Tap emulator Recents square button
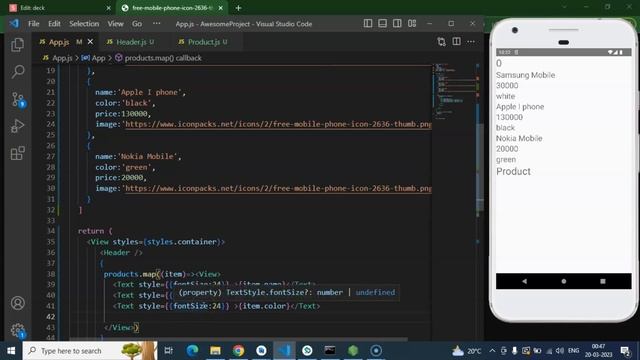This screenshot has height=360, width=640. (x=602, y=281)
